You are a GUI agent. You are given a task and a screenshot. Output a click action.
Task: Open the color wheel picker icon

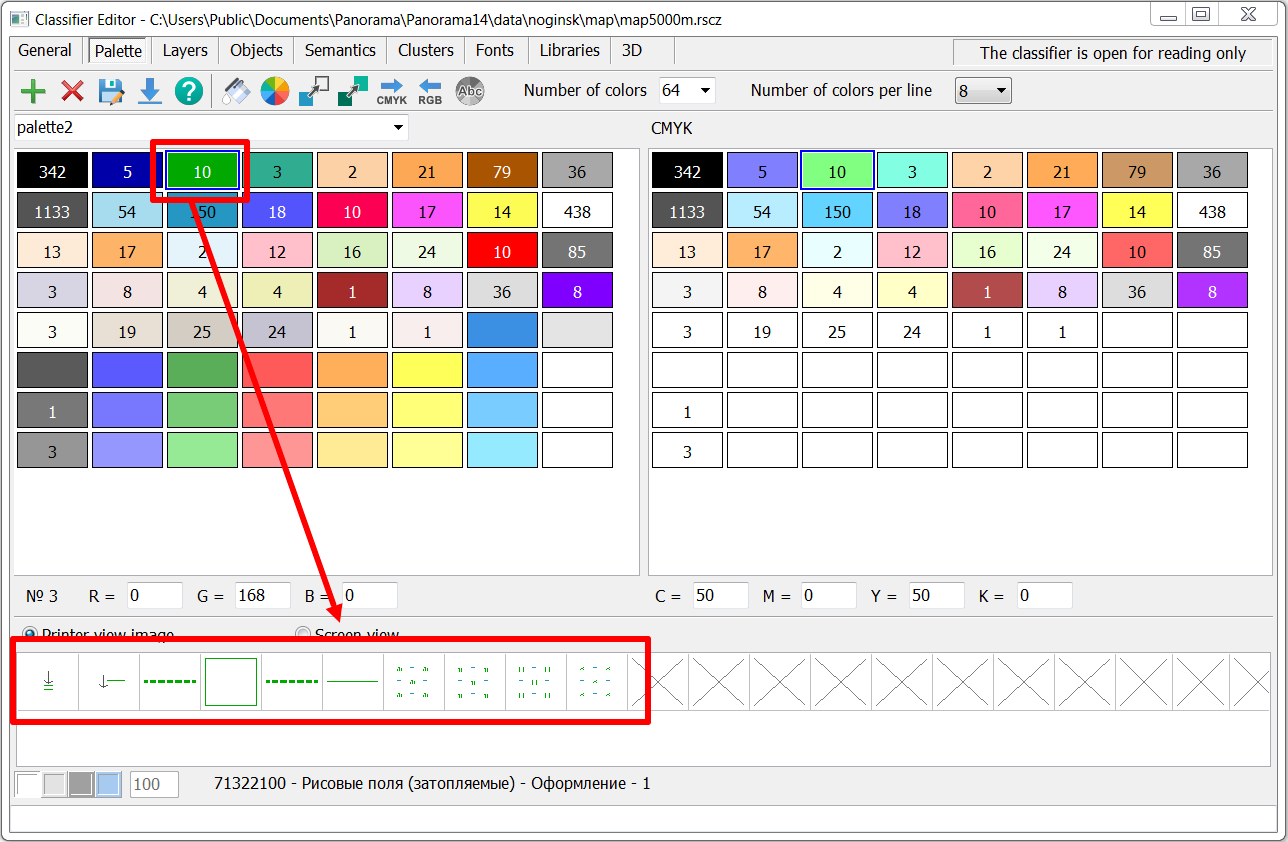pos(275,92)
